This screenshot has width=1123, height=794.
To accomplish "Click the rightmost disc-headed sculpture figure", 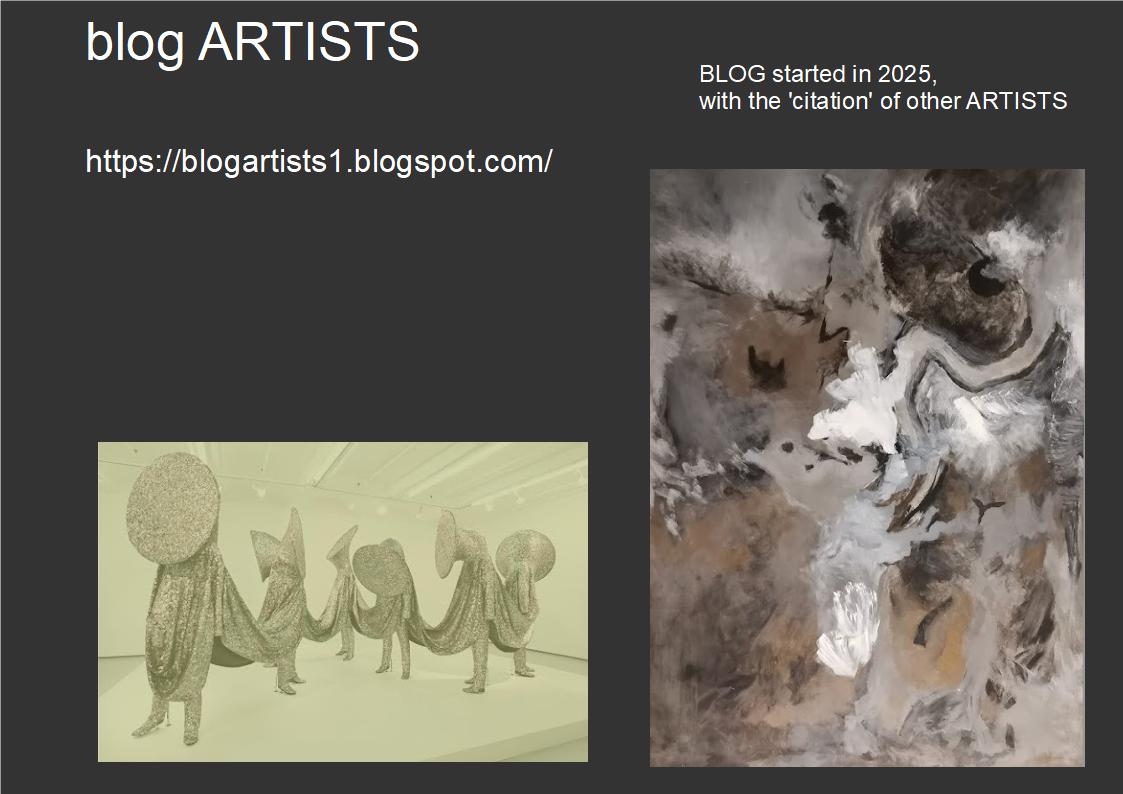I will 524,601.
